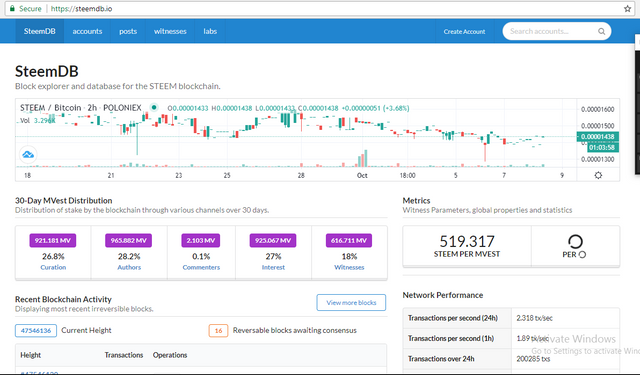
Task: Open the Witnesses distribution link
Action: coord(349,267)
